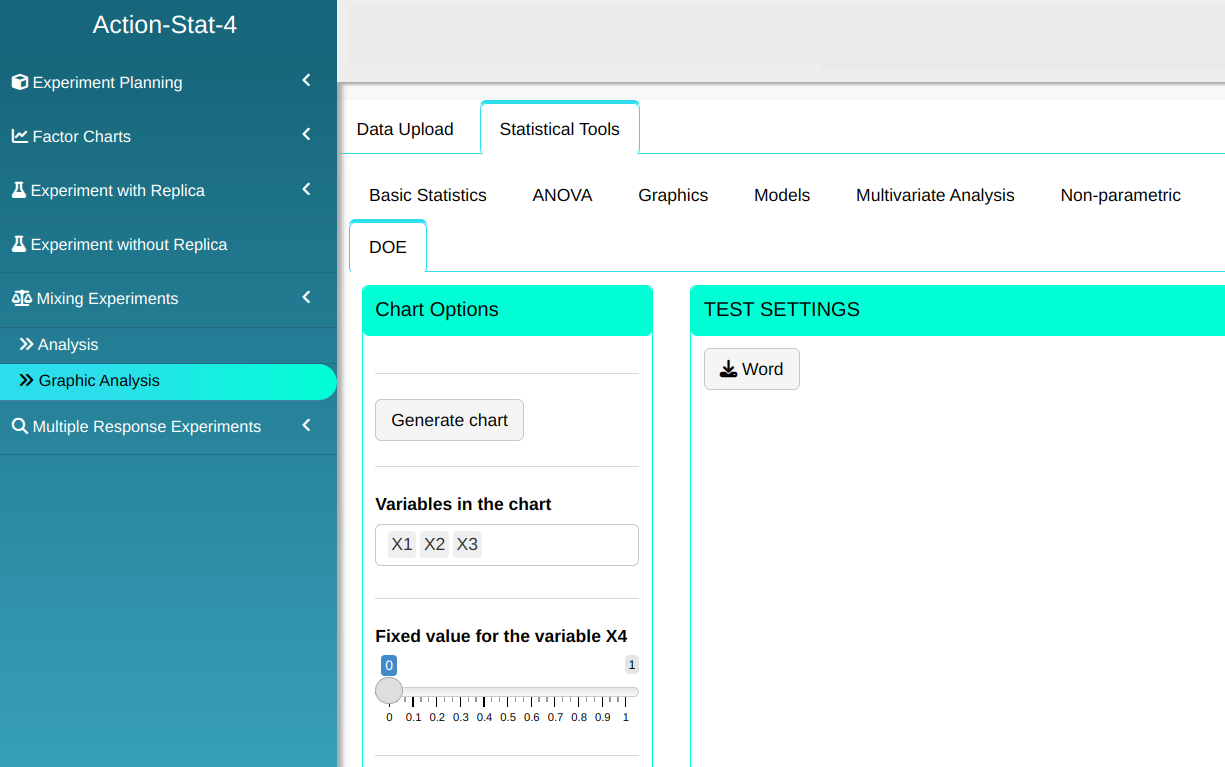
Task: Click the balance scale icon for Mixing Experiments
Action: point(21,298)
